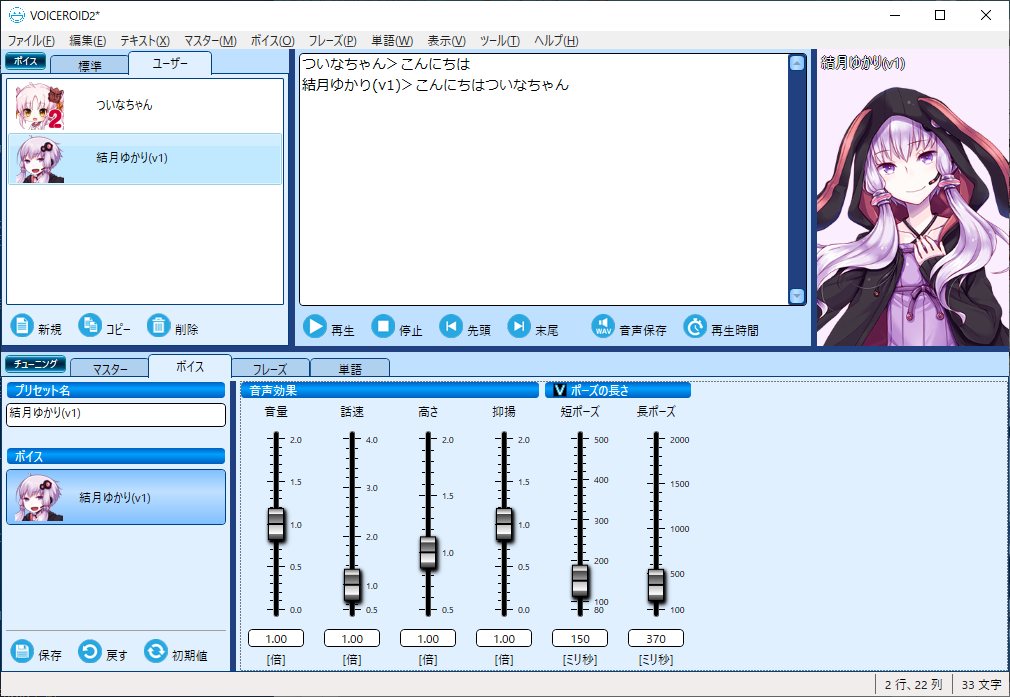Switch to the 標準 voice tab
Image resolution: width=1010 pixels, height=697 pixels.
tap(90, 65)
